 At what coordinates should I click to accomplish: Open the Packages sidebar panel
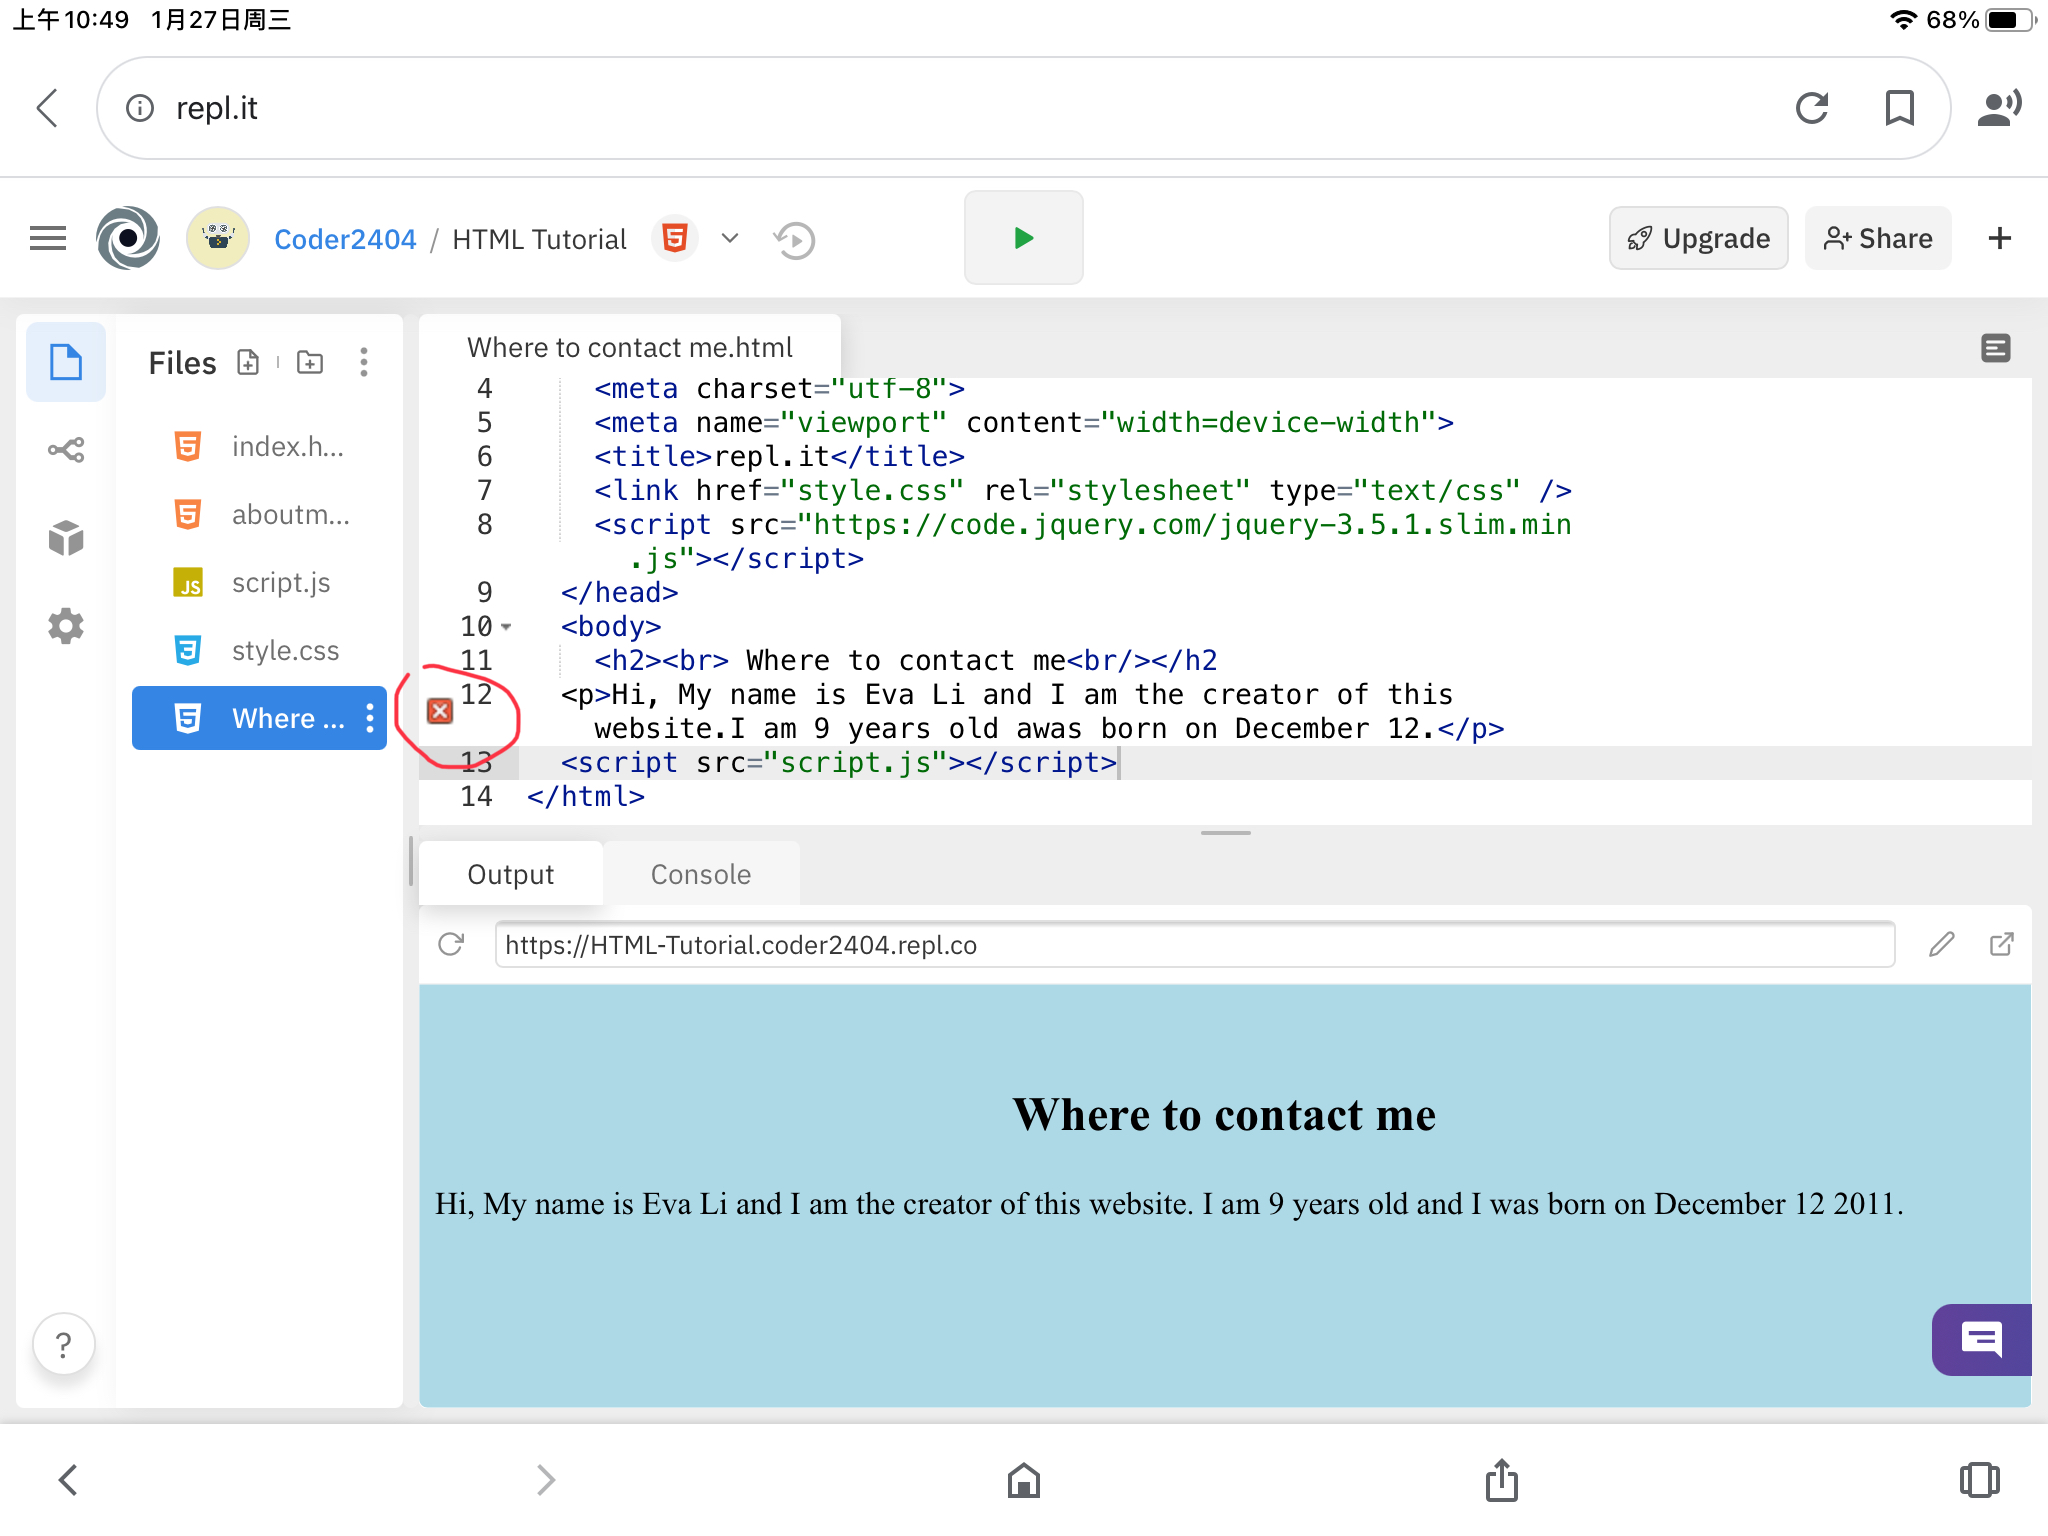66,538
